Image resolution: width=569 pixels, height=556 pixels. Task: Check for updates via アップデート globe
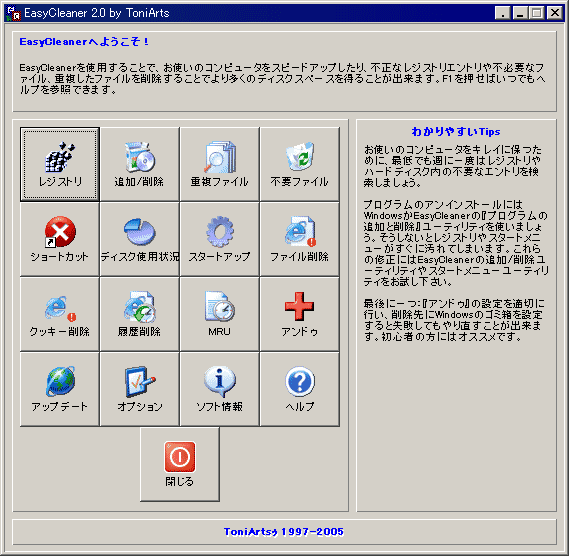pyautogui.click(x=60, y=389)
